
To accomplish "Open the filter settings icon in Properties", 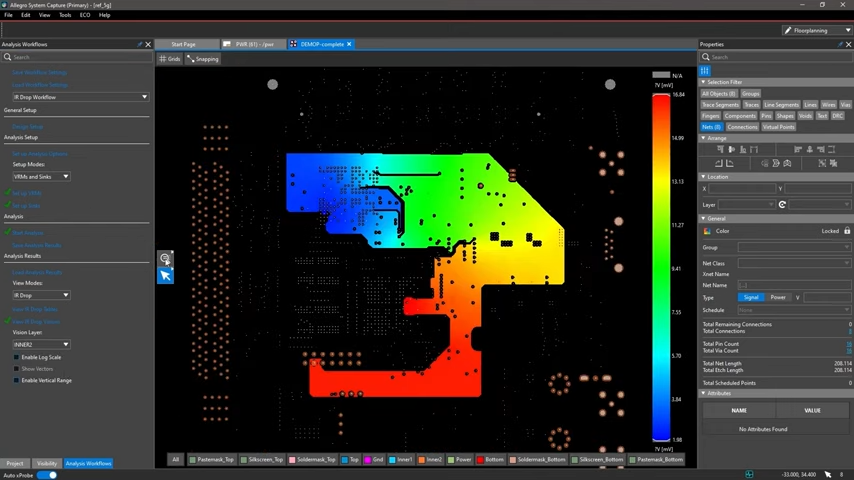I will point(705,71).
